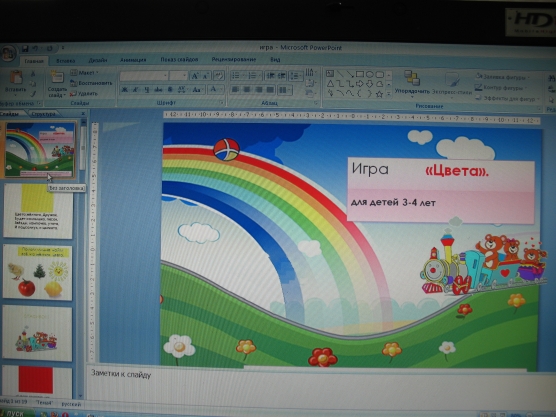Screen dimensions: 556x417
Task: Open the font name combo box
Action: click(144, 76)
